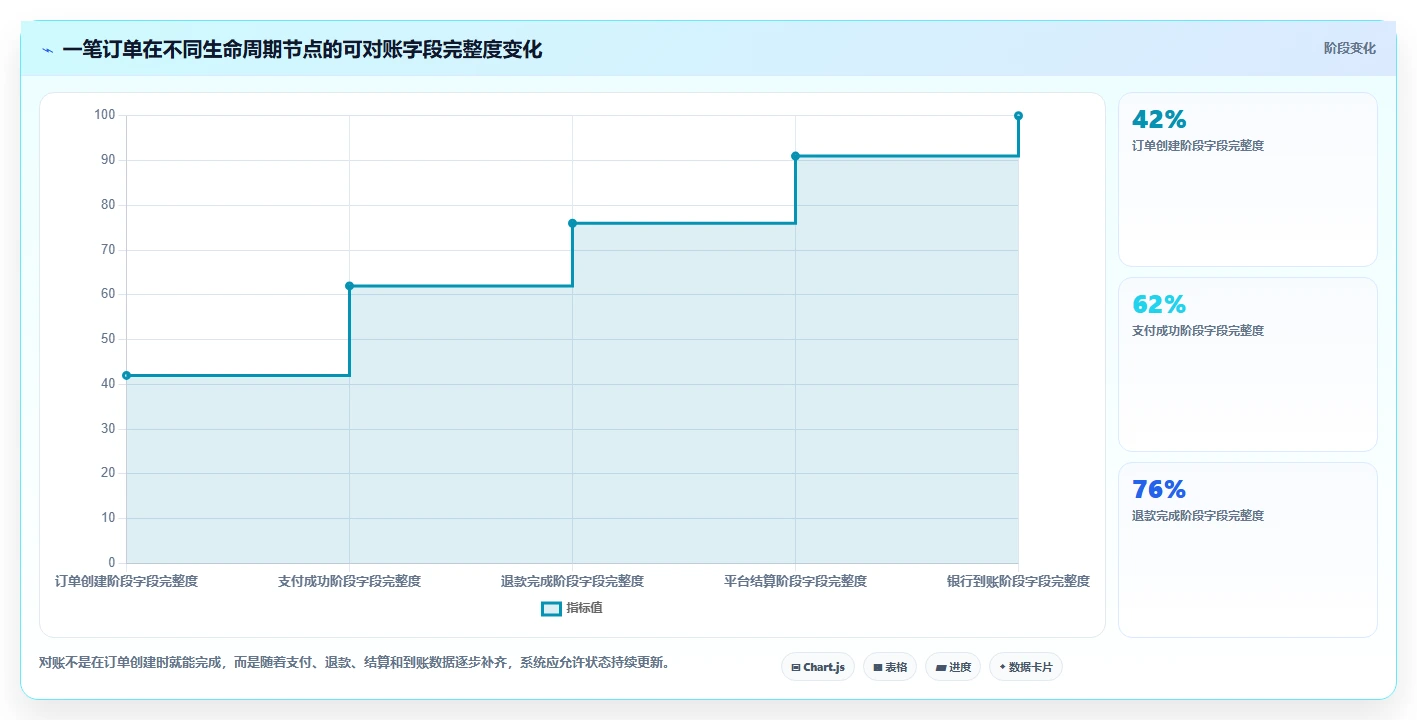The width and height of the screenshot is (1417, 720).
Task: Toggle the 指标值 legend color box
Action: [x=551, y=608]
